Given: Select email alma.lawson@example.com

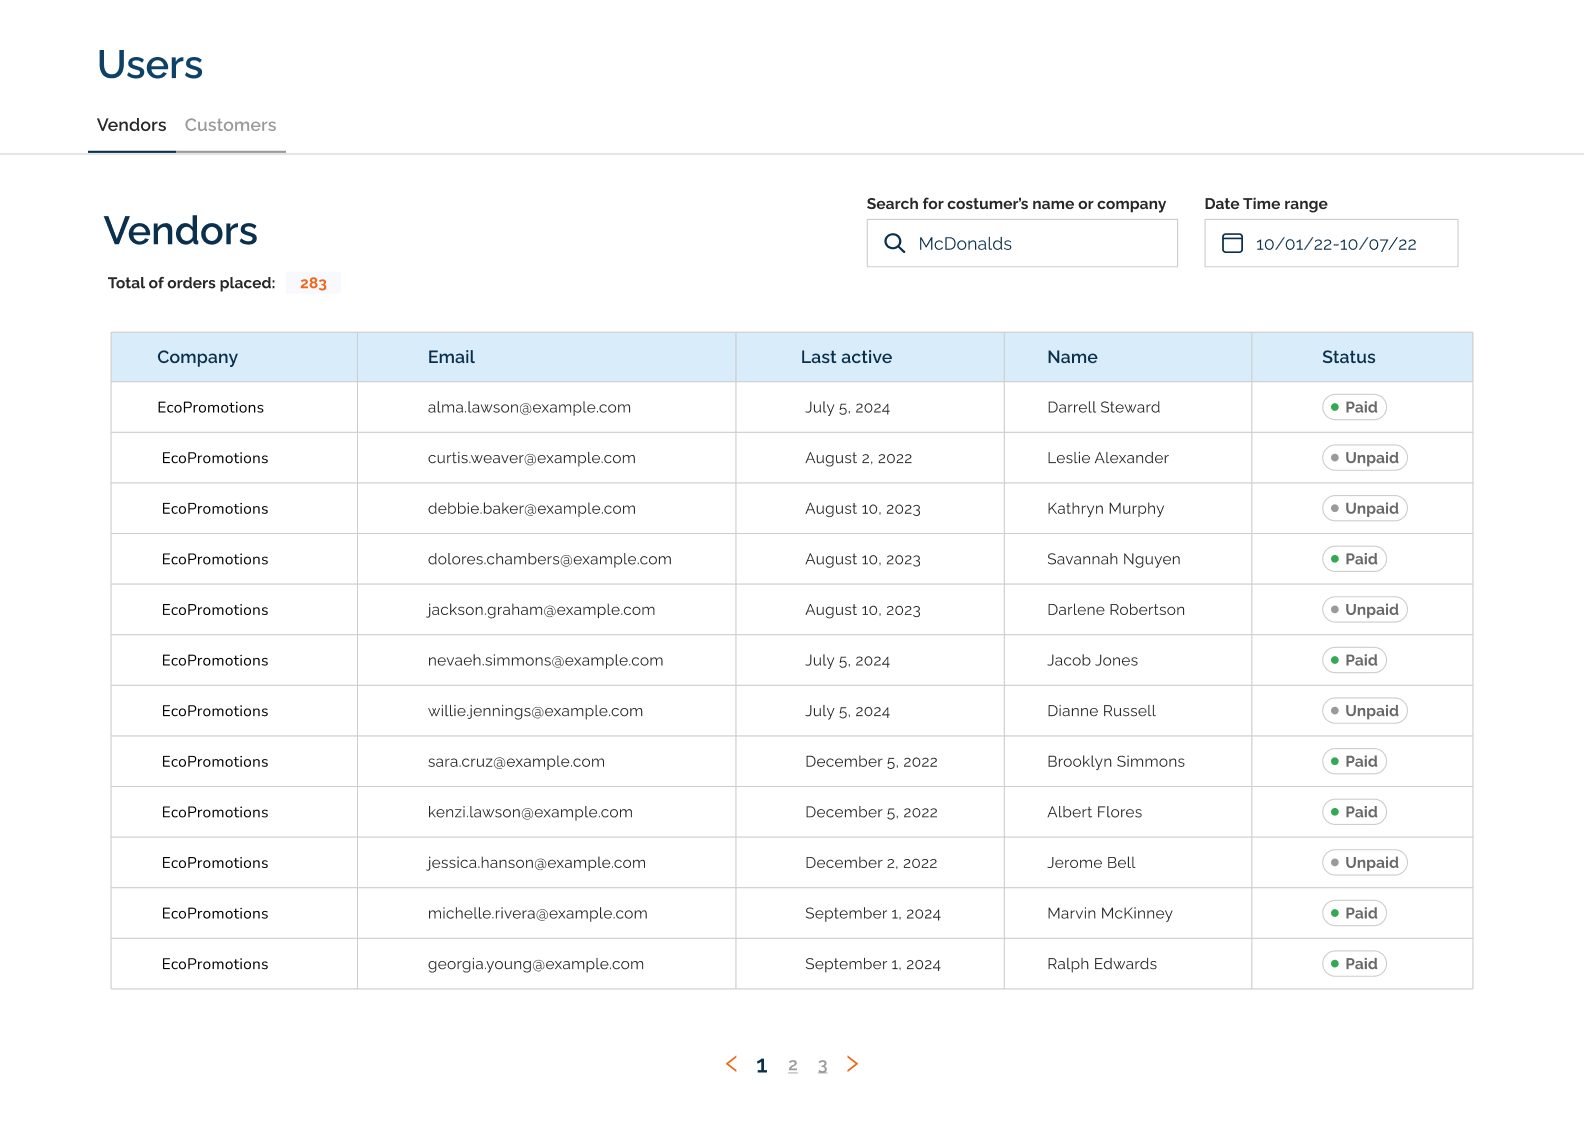Looking at the screenshot, I should tap(529, 407).
